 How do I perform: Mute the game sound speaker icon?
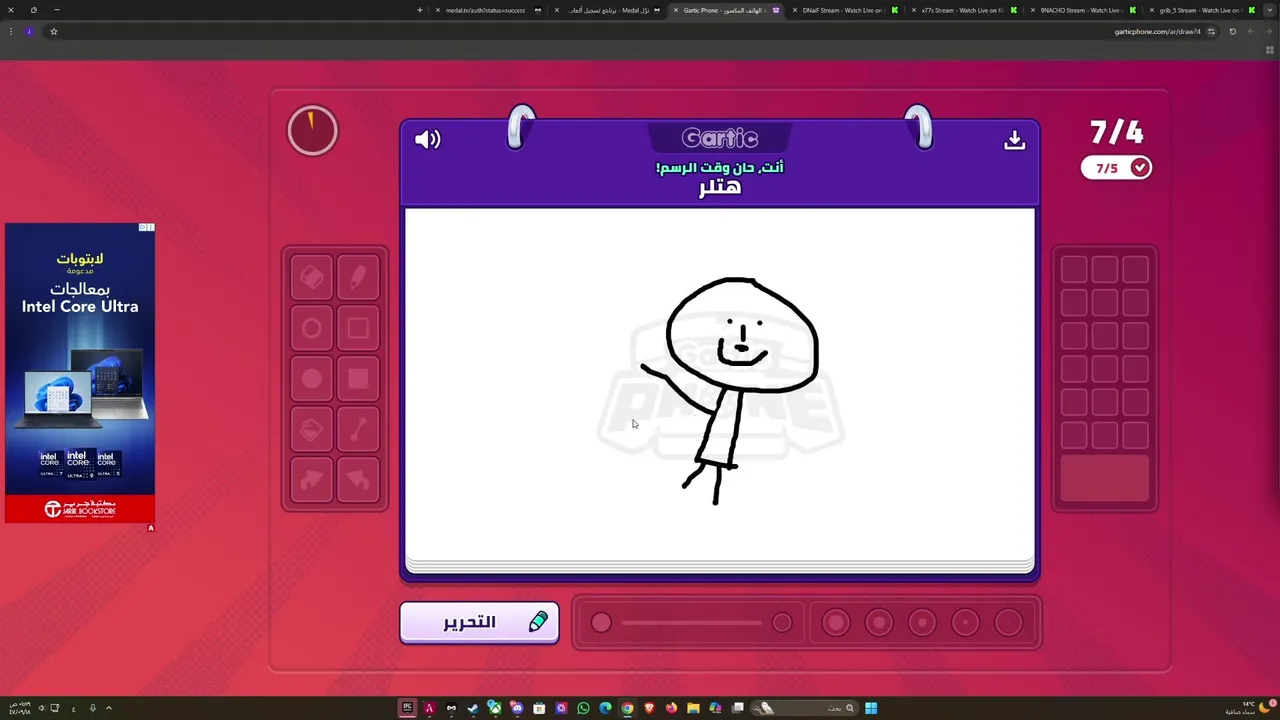427,140
